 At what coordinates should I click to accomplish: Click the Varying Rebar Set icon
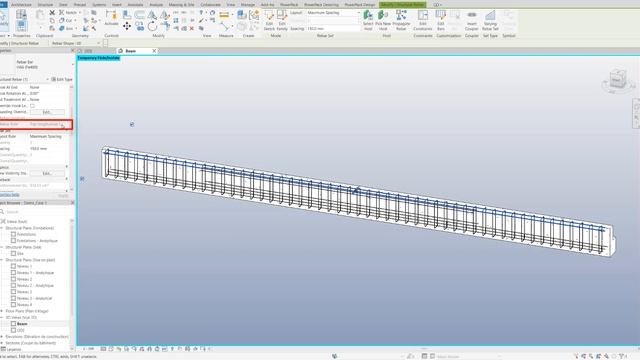pyautogui.click(x=490, y=20)
